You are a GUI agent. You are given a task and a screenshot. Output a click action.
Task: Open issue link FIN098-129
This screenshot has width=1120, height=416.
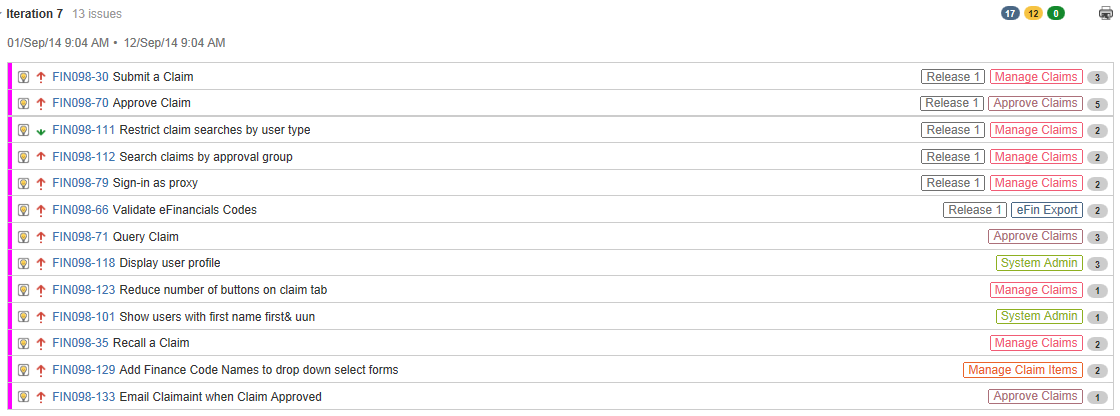tap(84, 370)
